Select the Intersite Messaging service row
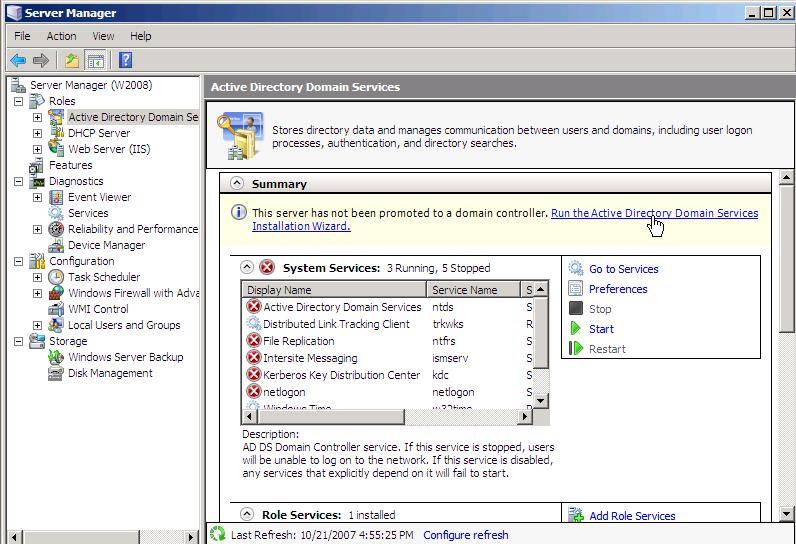The width and height of the screenshot is (796, 544). tap(389, 358)
